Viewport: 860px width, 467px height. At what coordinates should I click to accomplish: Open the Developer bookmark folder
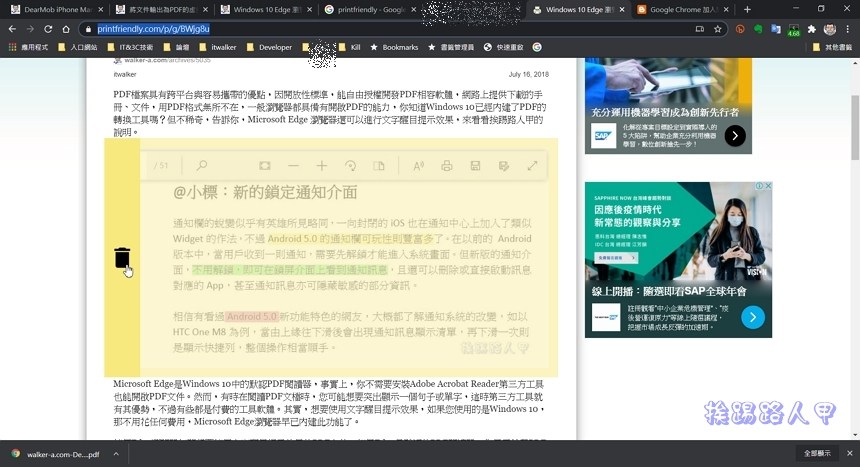268,47
